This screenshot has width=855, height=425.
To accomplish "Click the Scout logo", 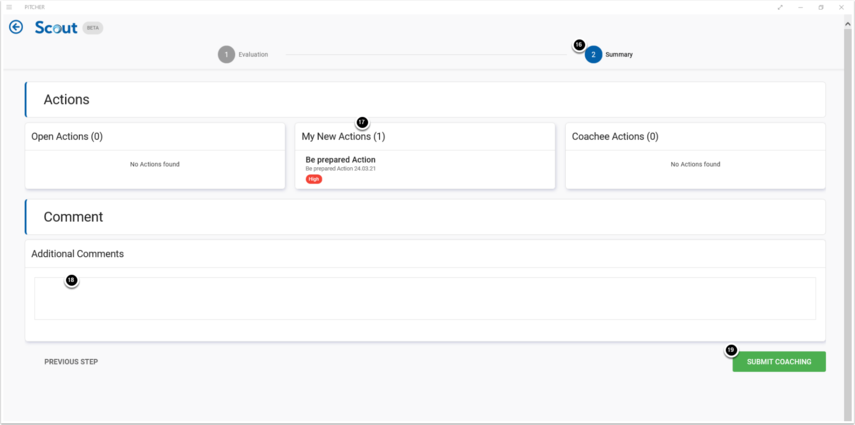I will pyautogui.click(x=55, y=28).
